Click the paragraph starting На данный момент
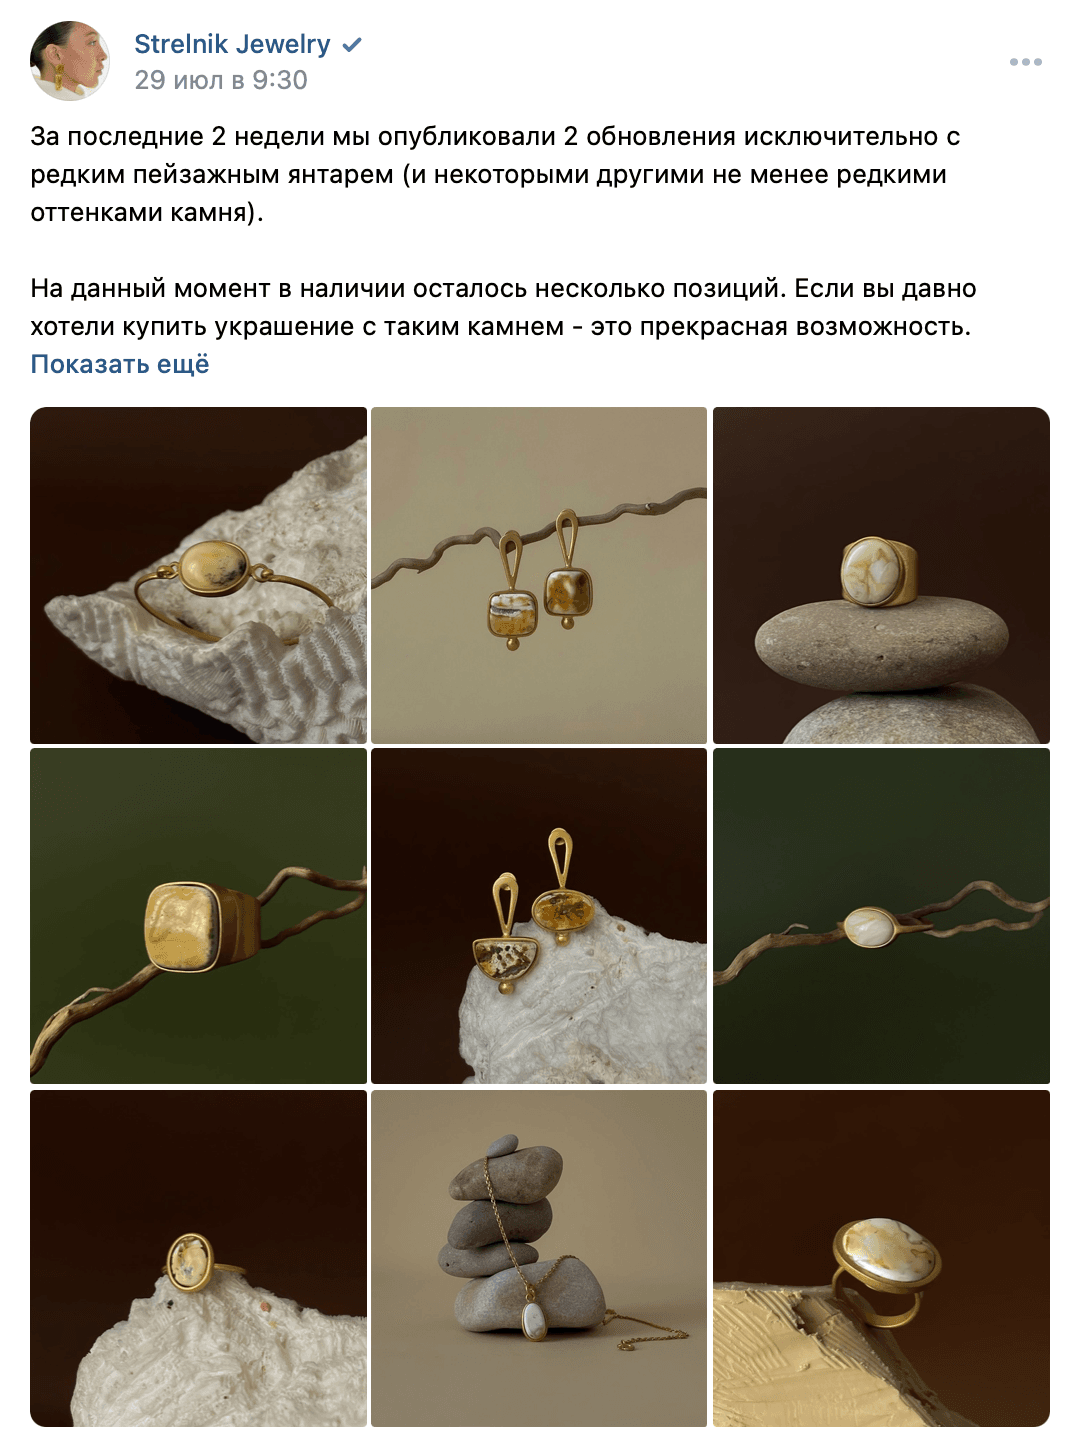 click(x=503, y=307)
